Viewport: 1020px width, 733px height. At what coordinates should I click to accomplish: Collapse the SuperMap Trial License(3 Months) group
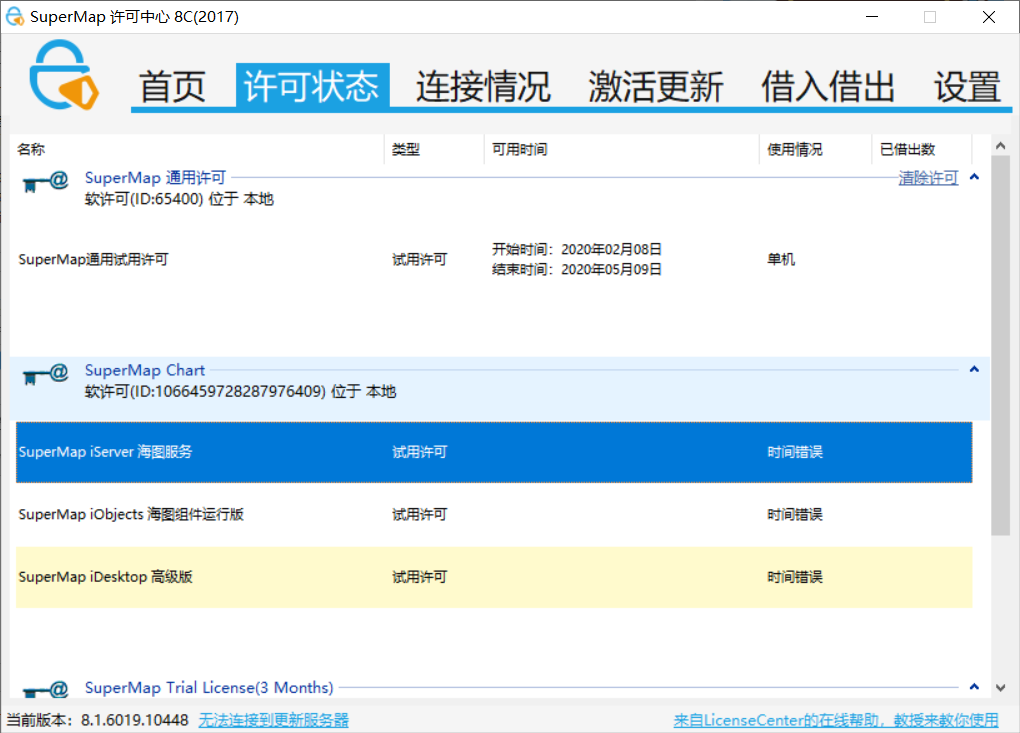click(x=974, y=687)
